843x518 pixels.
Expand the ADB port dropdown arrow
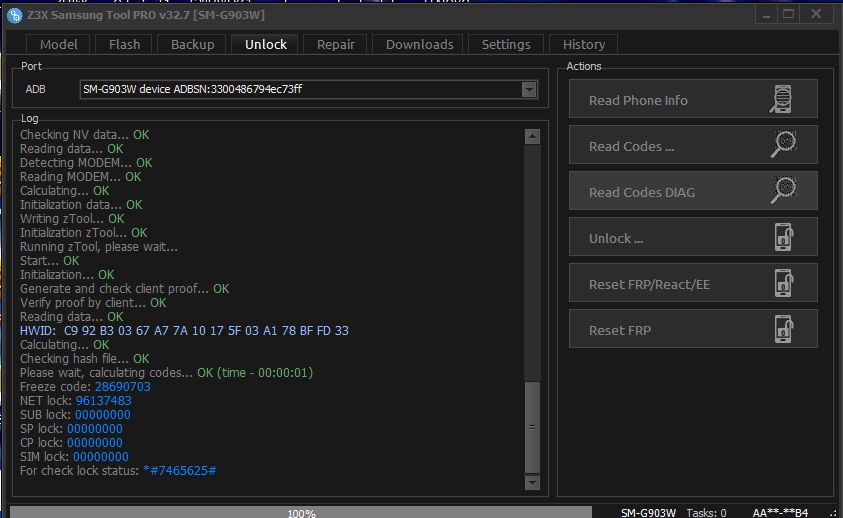529,90
